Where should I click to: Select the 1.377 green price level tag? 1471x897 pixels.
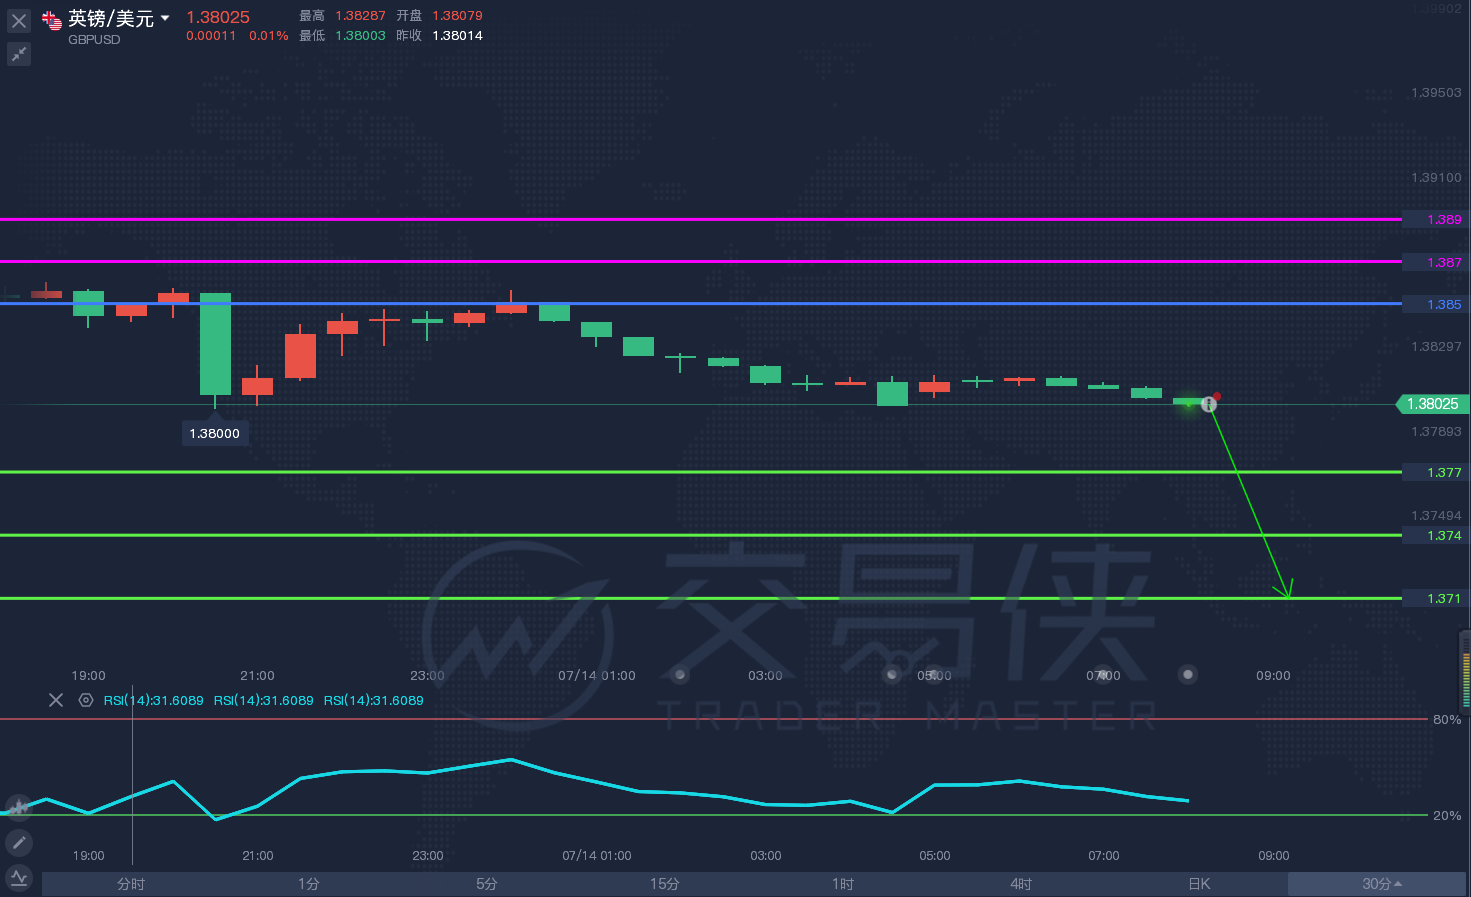(x=1436, y=472)
